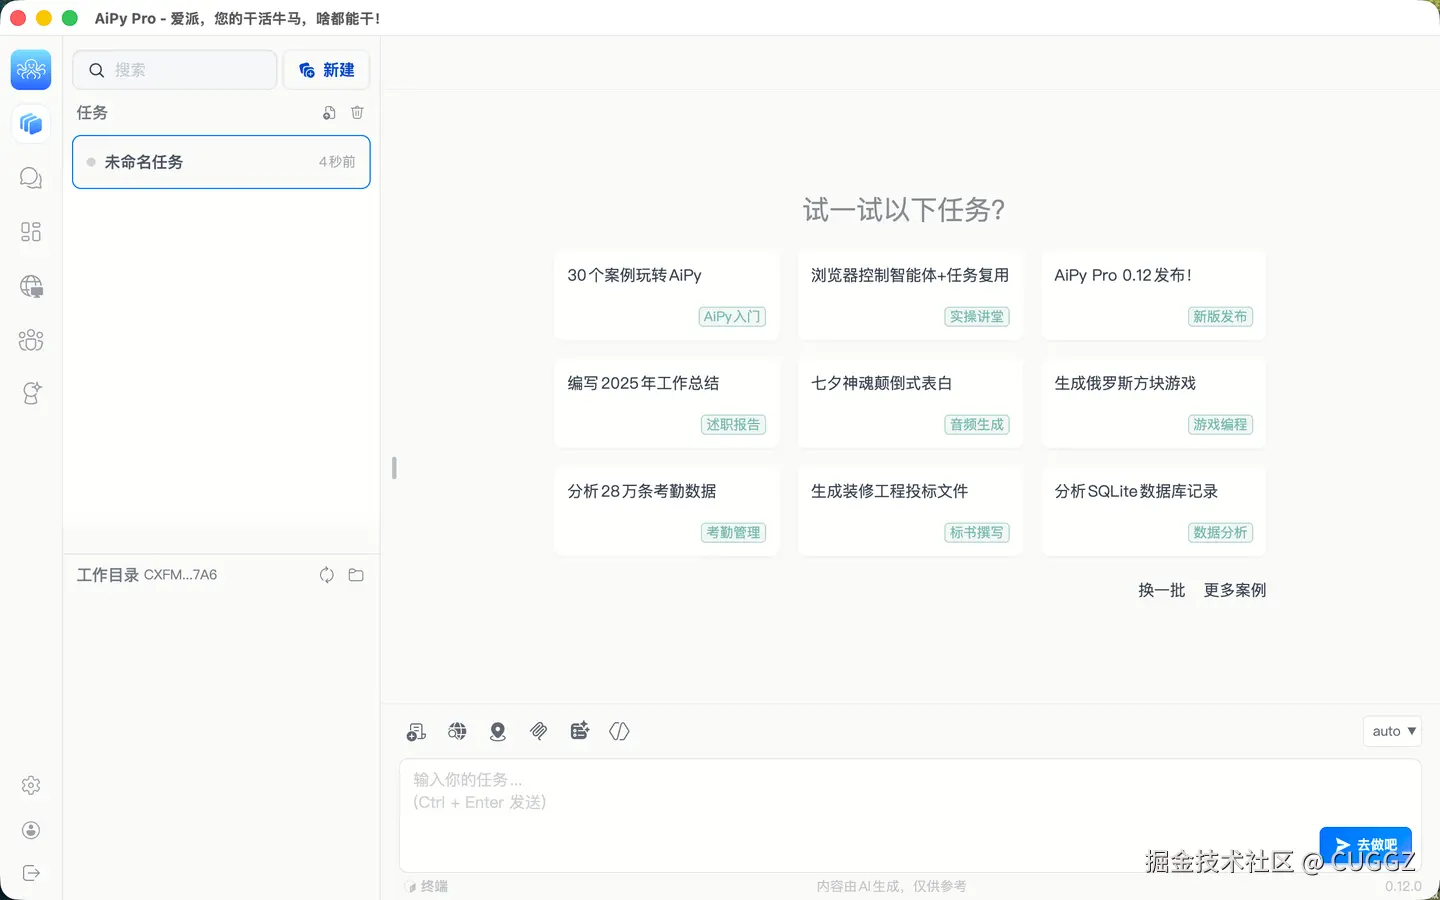Click the web search globe icon above input
This screenshot has height=900, width=1440.
point(457,732)
